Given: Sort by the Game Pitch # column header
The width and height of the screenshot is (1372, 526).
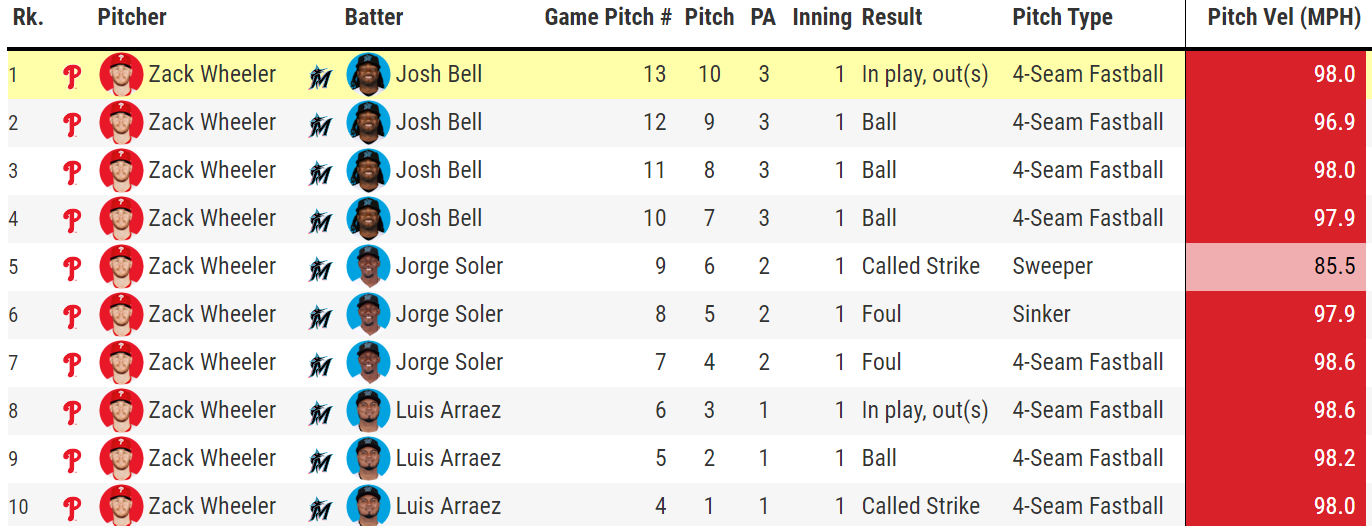Looking at the screenshot, I should (x=607, y=18).
